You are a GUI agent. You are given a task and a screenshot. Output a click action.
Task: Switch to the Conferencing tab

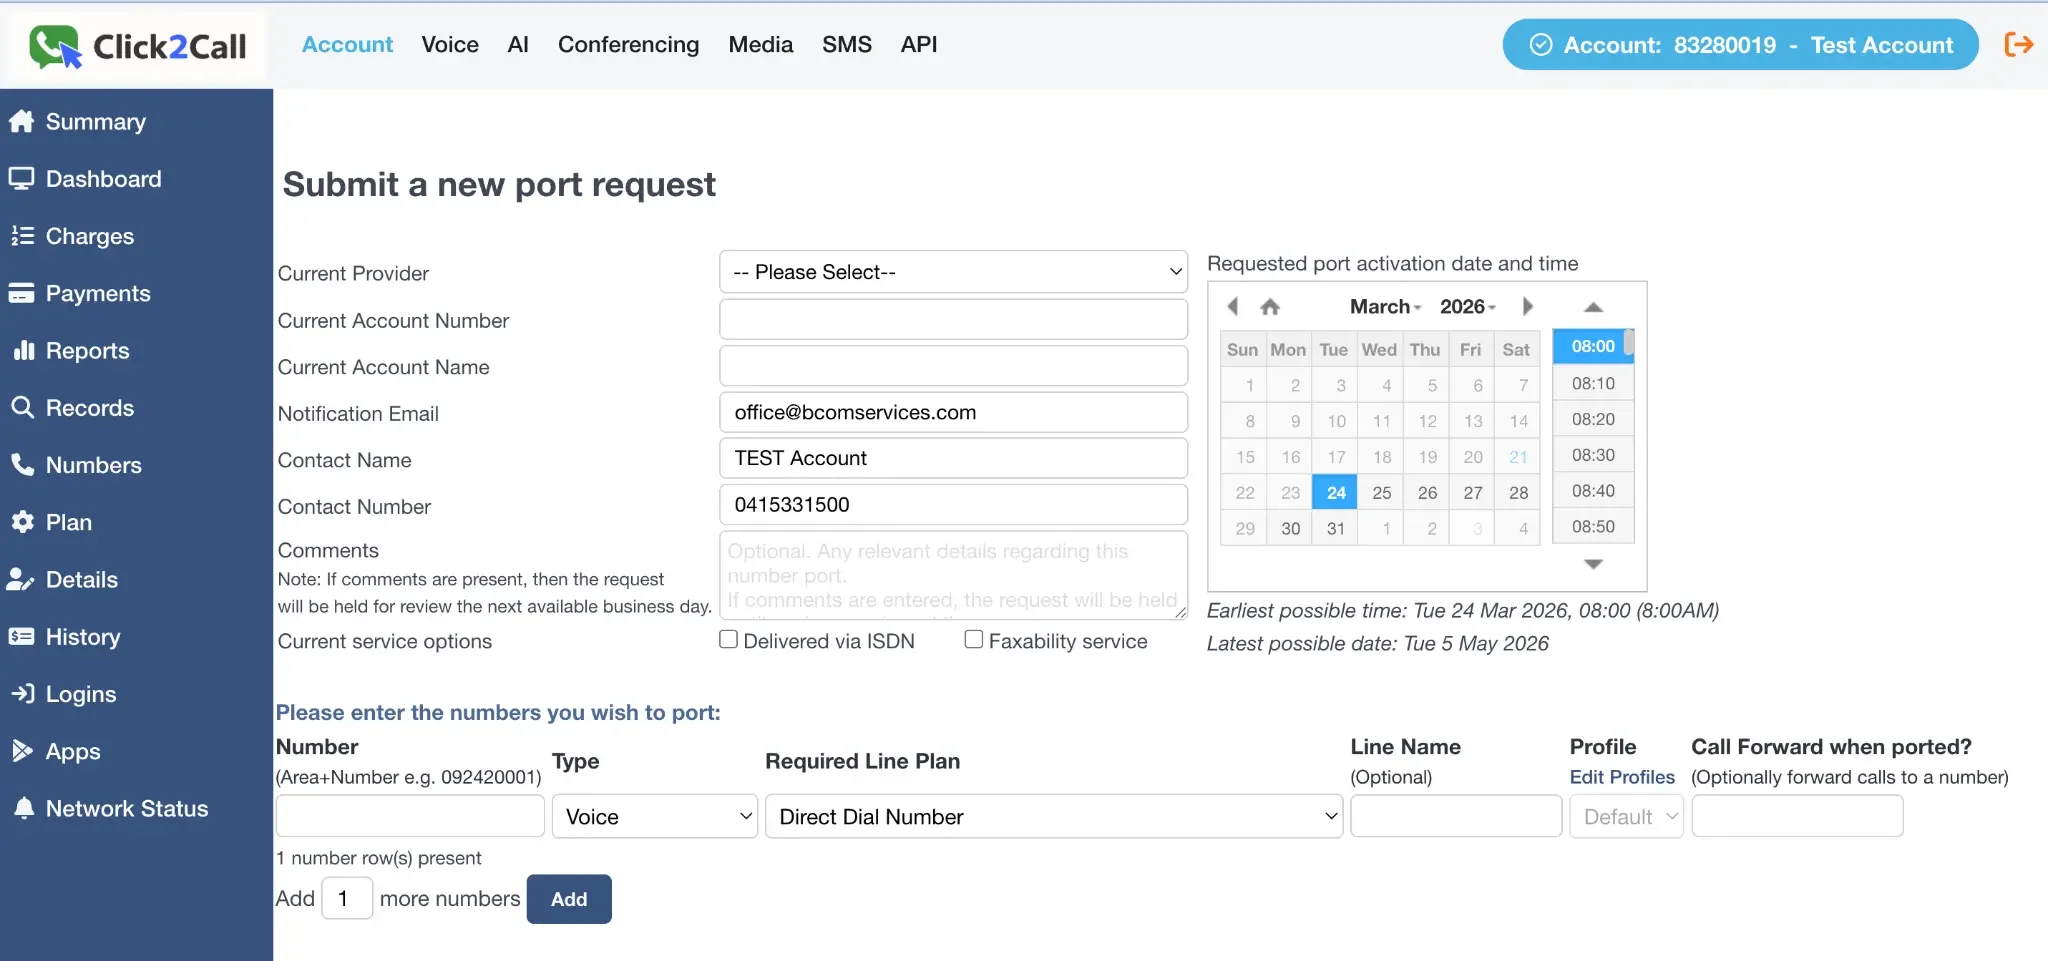pos(628,44)
